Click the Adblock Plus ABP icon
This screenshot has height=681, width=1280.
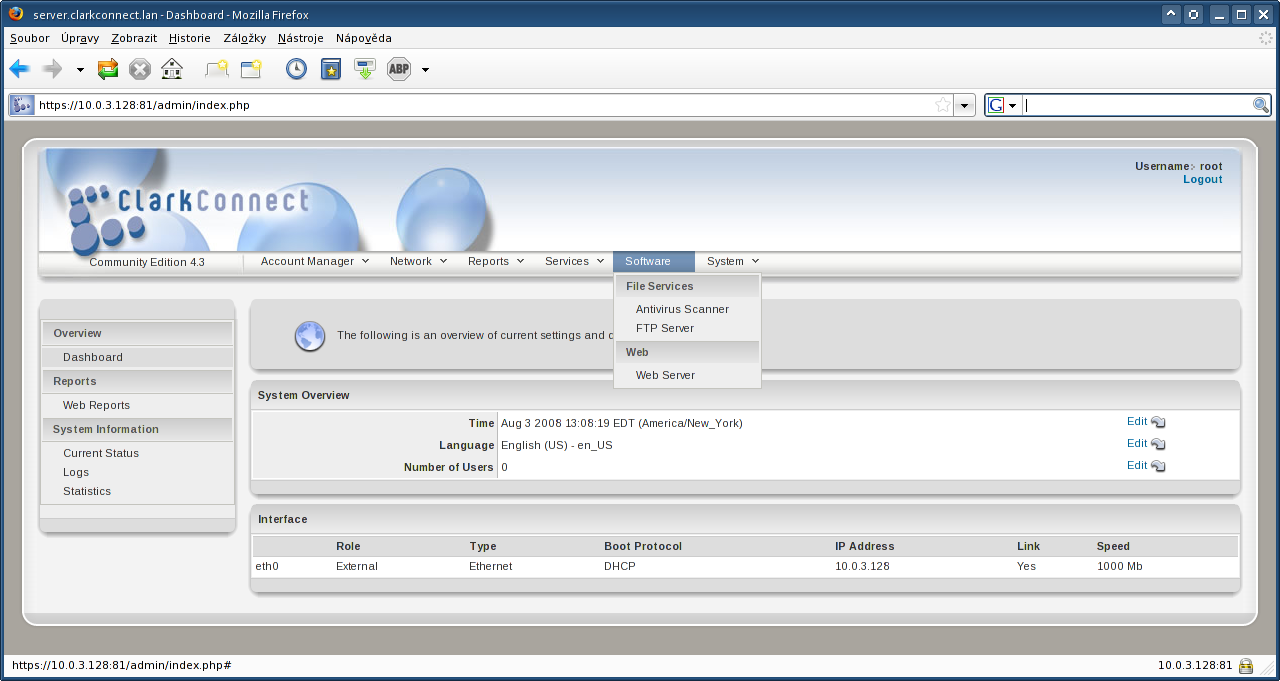[x=399, y=69]
